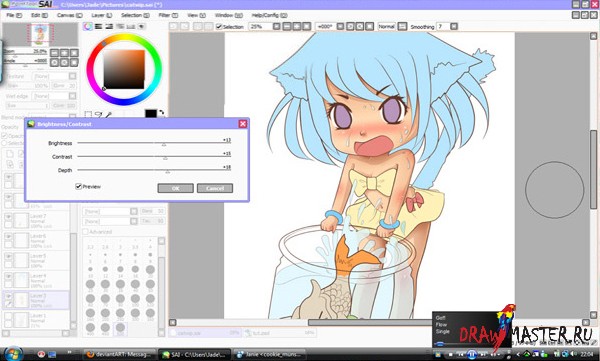This screenshot has width=600, height=361.
Task: Show Layer 1 via visibility box
Action: click(x=8, y=315)
